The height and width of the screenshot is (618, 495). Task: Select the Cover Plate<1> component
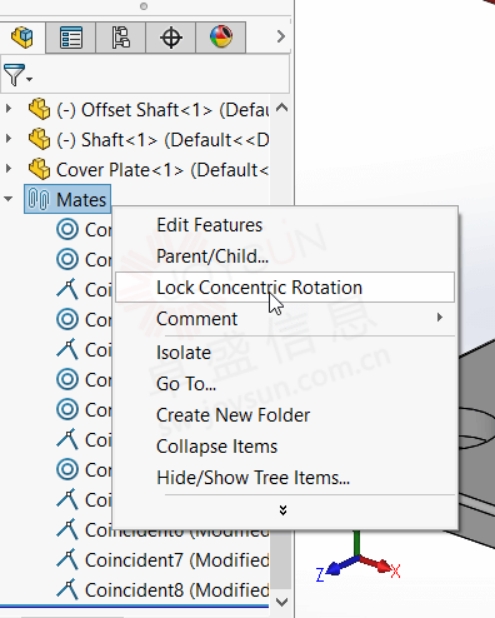pos(149,170)
